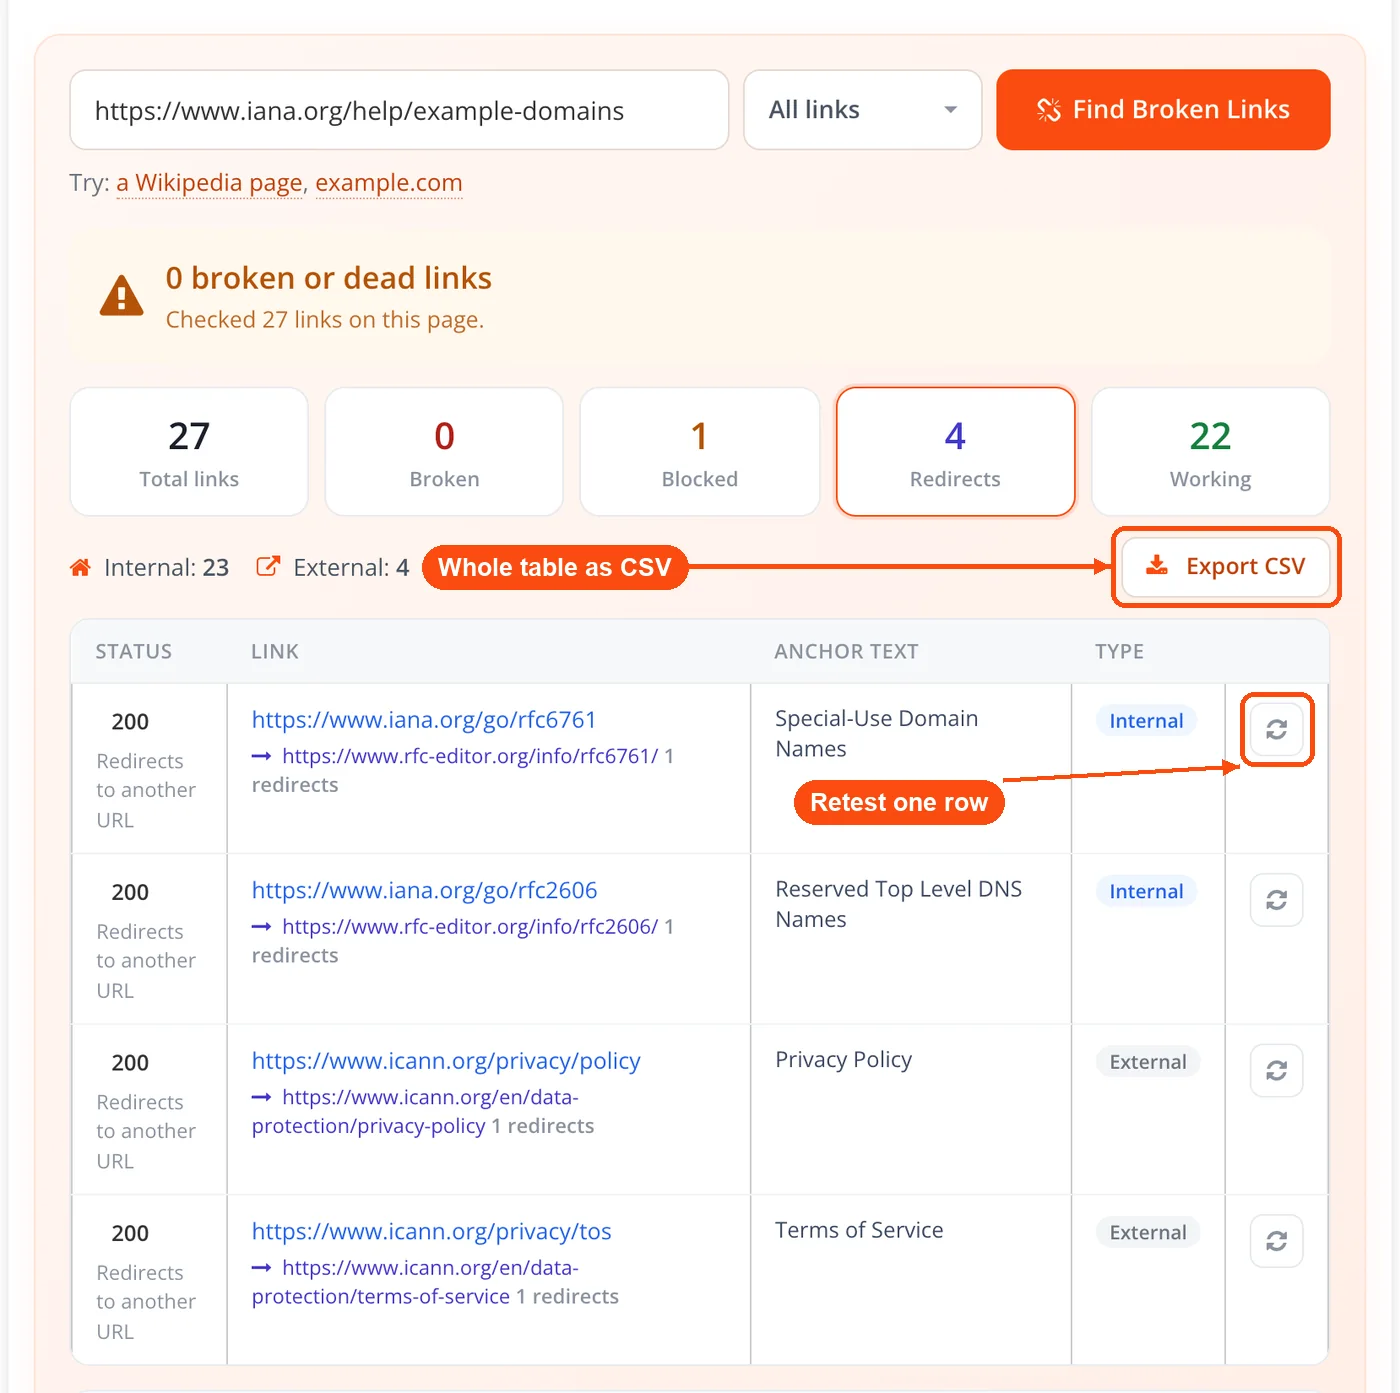Screen dimensions: 1400x1393
Task: Retest the privacy/policy link row
Action: tap(1276, 1071)
